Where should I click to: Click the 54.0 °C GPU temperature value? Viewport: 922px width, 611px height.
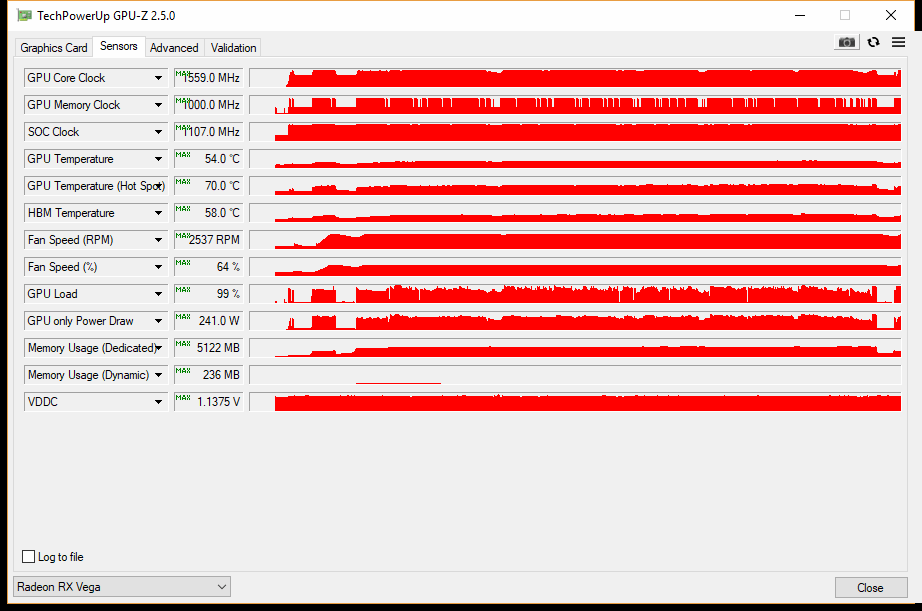(x=209, y=159)
